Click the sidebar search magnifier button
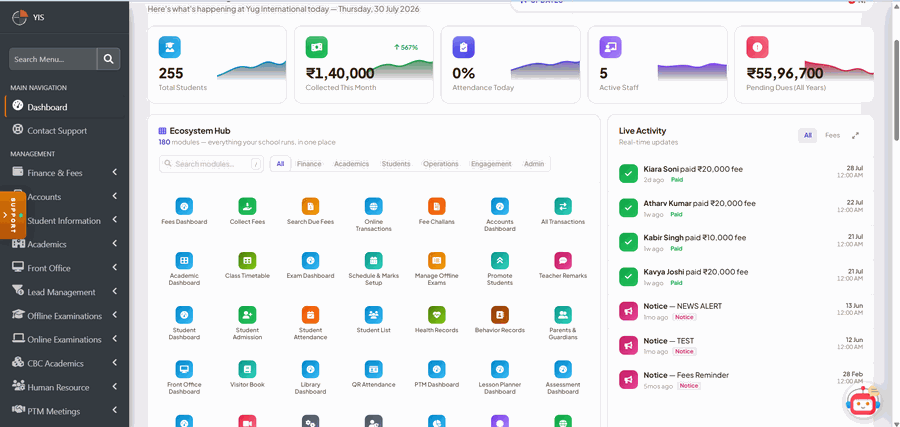900x427 pixels. [x=108, y=59]
